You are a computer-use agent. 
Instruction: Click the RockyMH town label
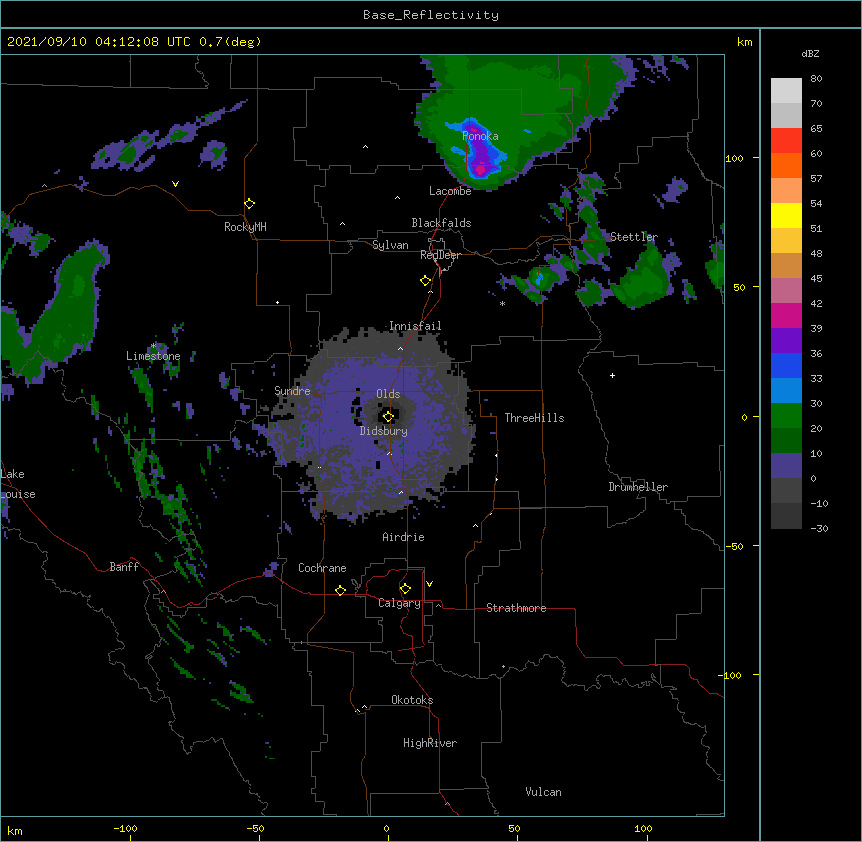click(245, 227)
